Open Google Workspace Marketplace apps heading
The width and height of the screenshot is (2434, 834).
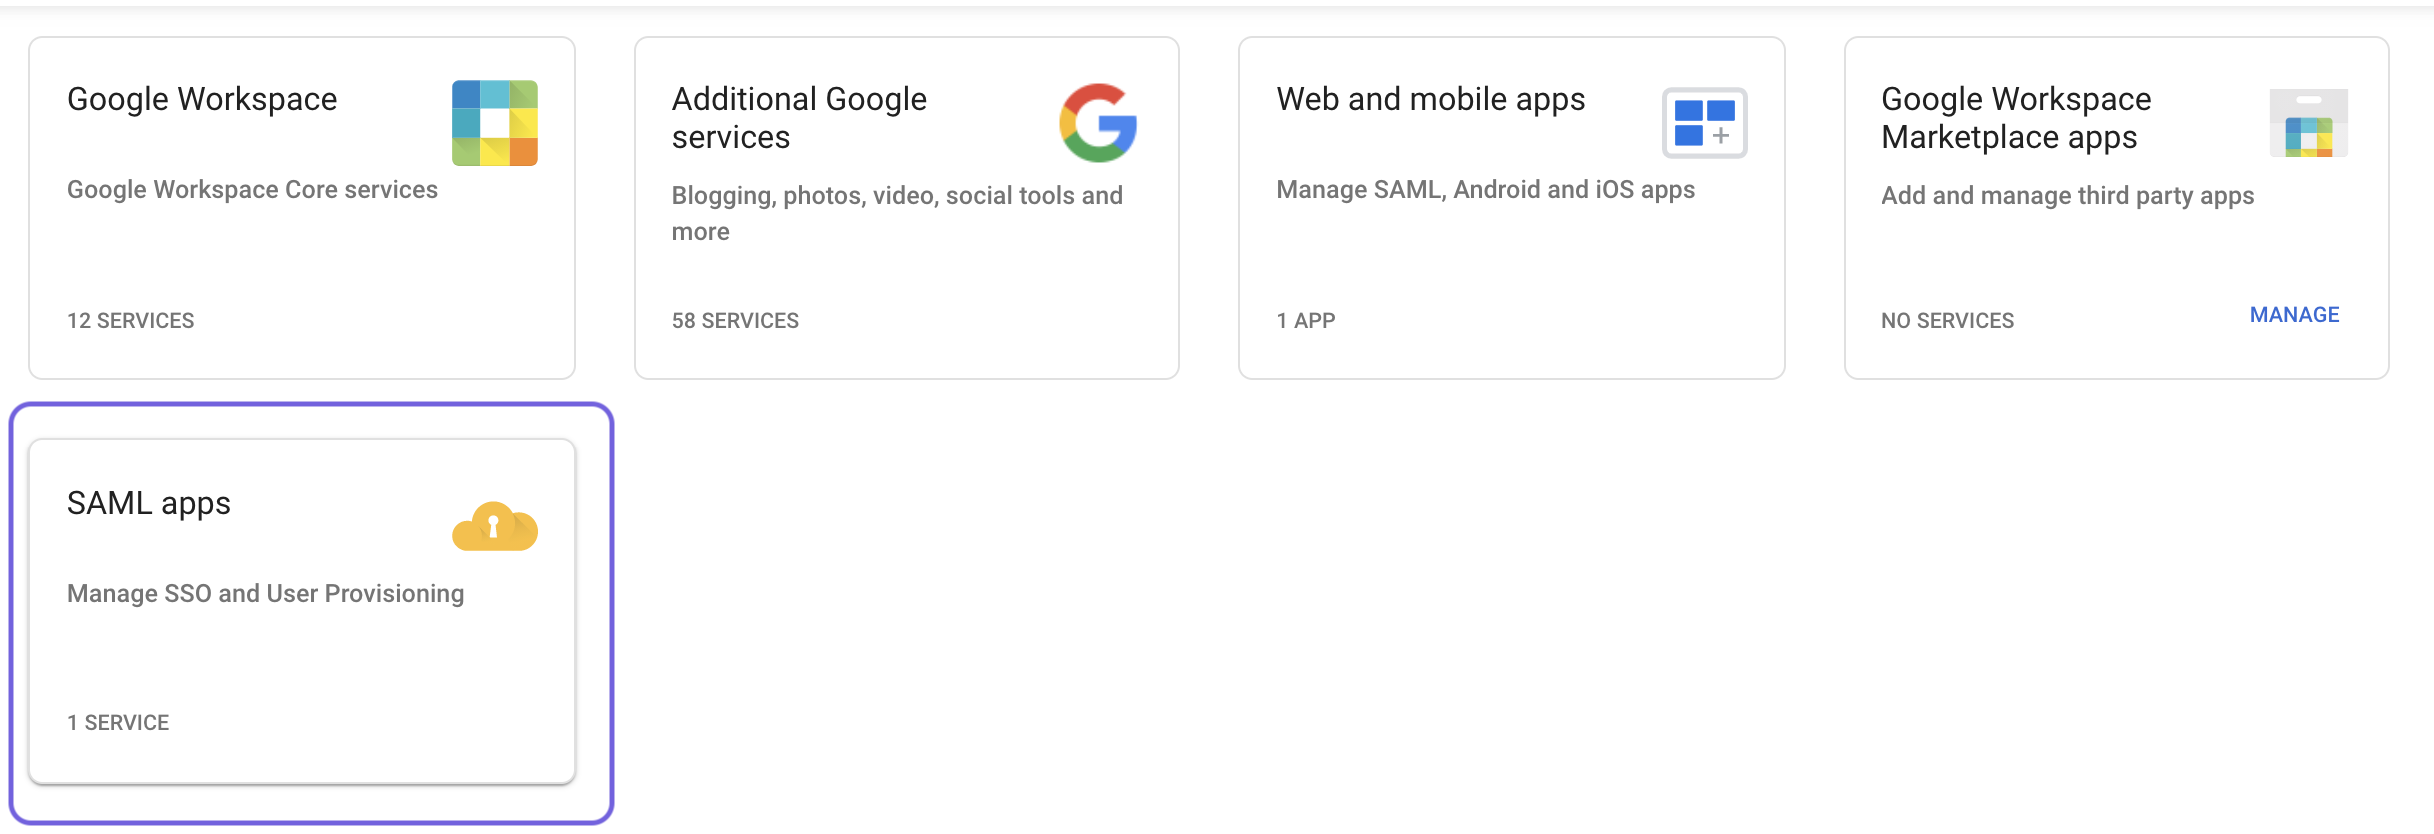pos(2015,118)
